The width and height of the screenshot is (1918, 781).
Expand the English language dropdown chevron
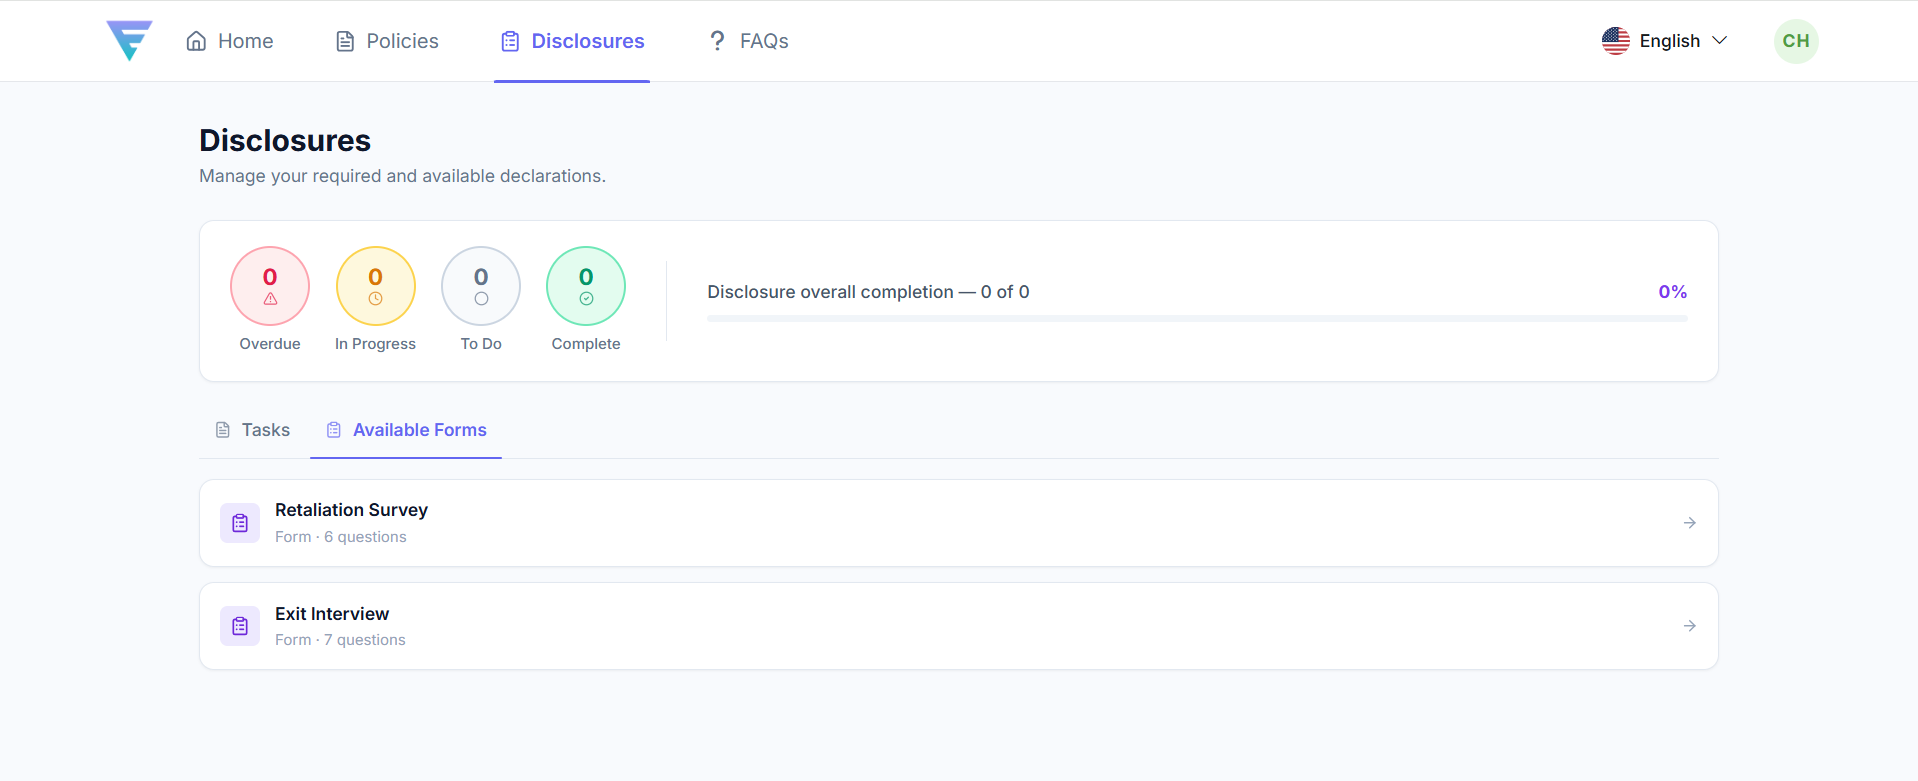coord(1720,41)
